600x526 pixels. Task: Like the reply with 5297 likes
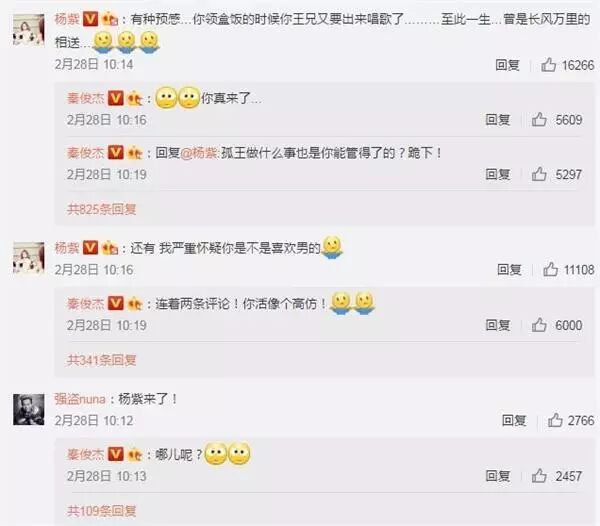coord(539,174)
